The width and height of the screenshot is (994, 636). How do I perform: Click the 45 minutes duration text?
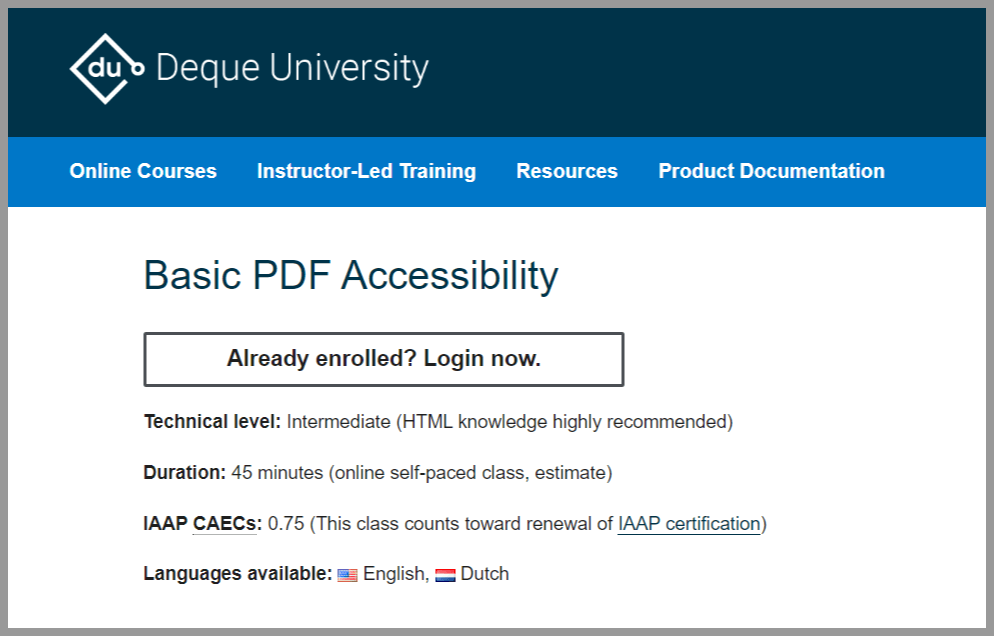coord(277,473)
